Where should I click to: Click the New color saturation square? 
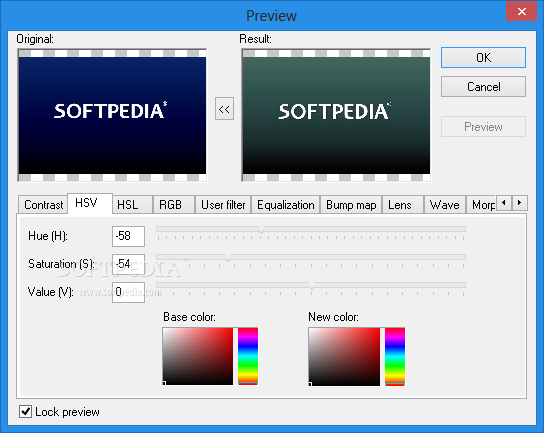tap(344, 357)
